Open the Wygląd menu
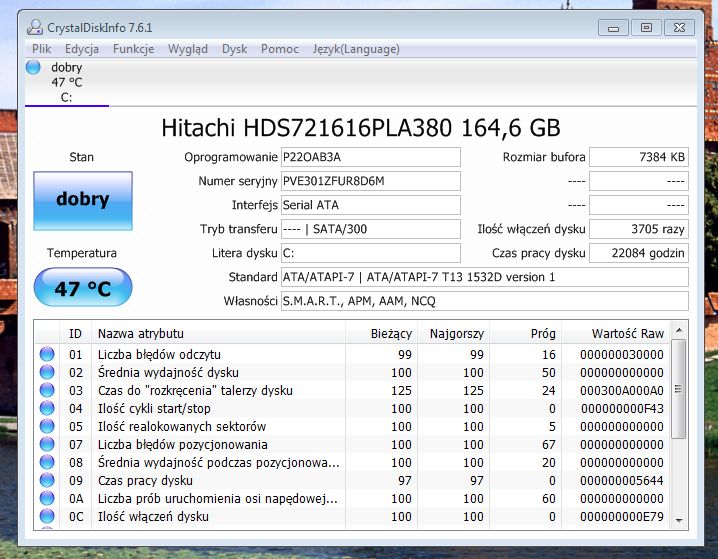Viewport: 718px width, 559px height. point(188,49)
